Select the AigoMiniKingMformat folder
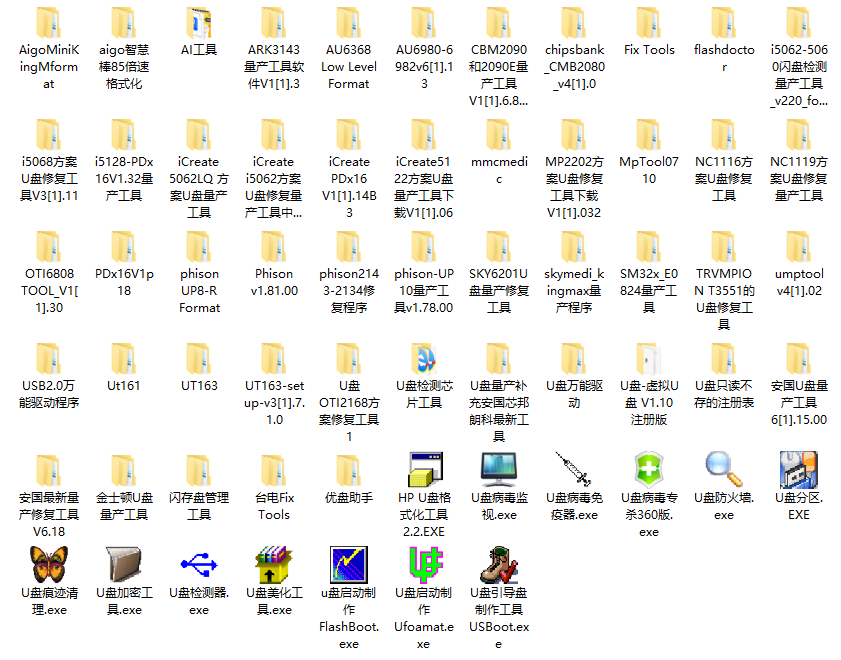 point(49,23)
